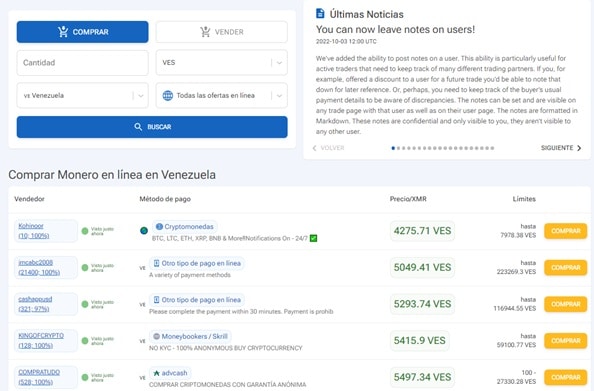This screenshot has width=594, height=391.
Task: Click the green online status dot for Kohinoor
Action: coord(85,231)
